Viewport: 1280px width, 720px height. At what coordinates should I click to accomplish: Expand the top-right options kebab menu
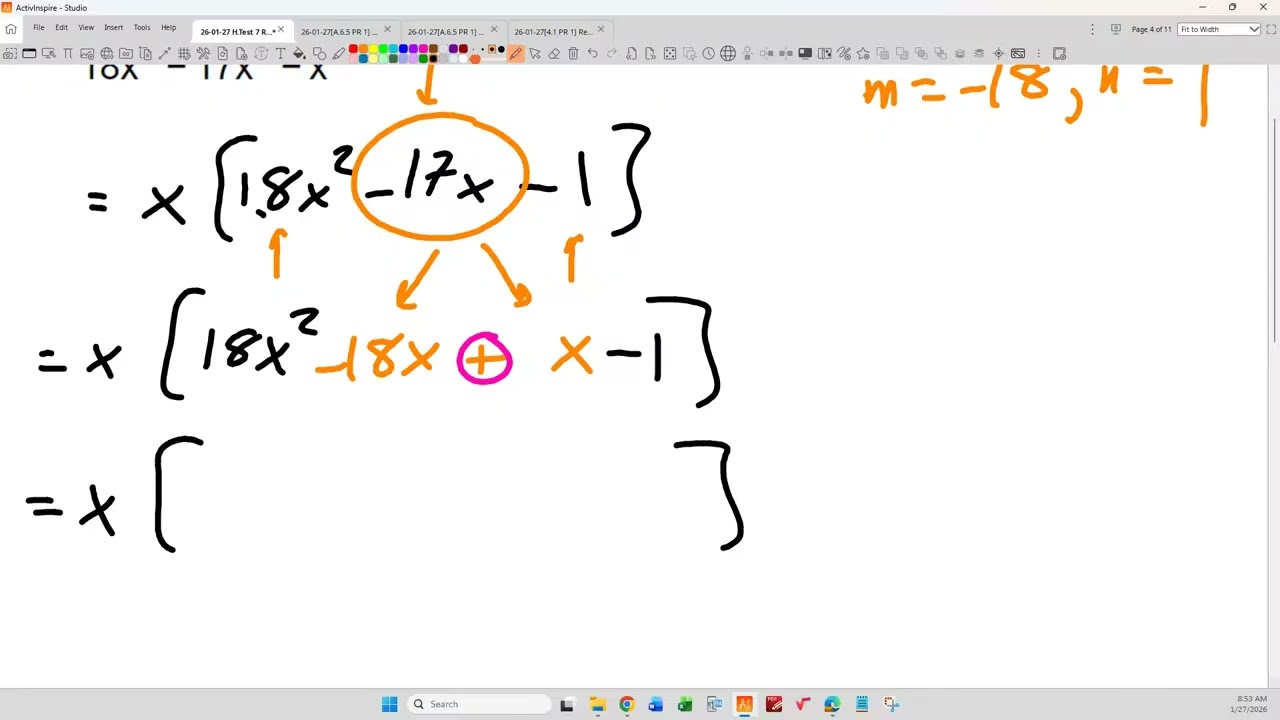(x=1091, y=29)
